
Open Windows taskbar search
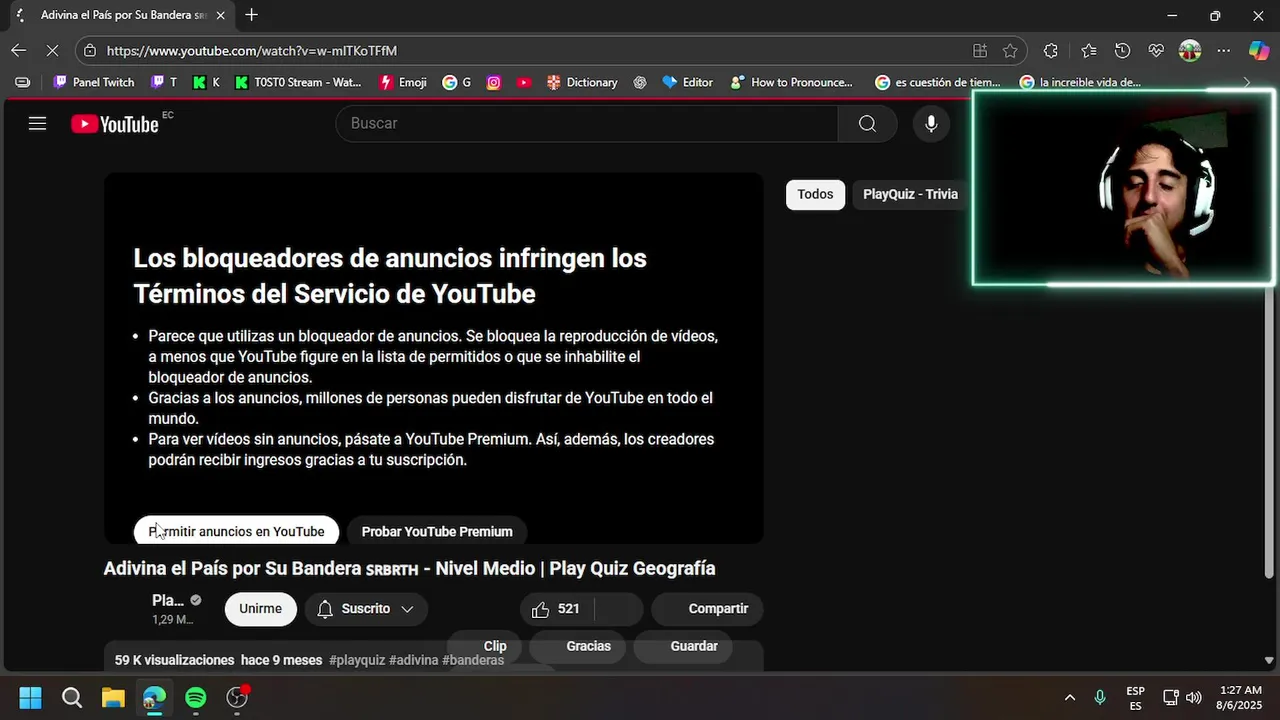click(72, 697)
